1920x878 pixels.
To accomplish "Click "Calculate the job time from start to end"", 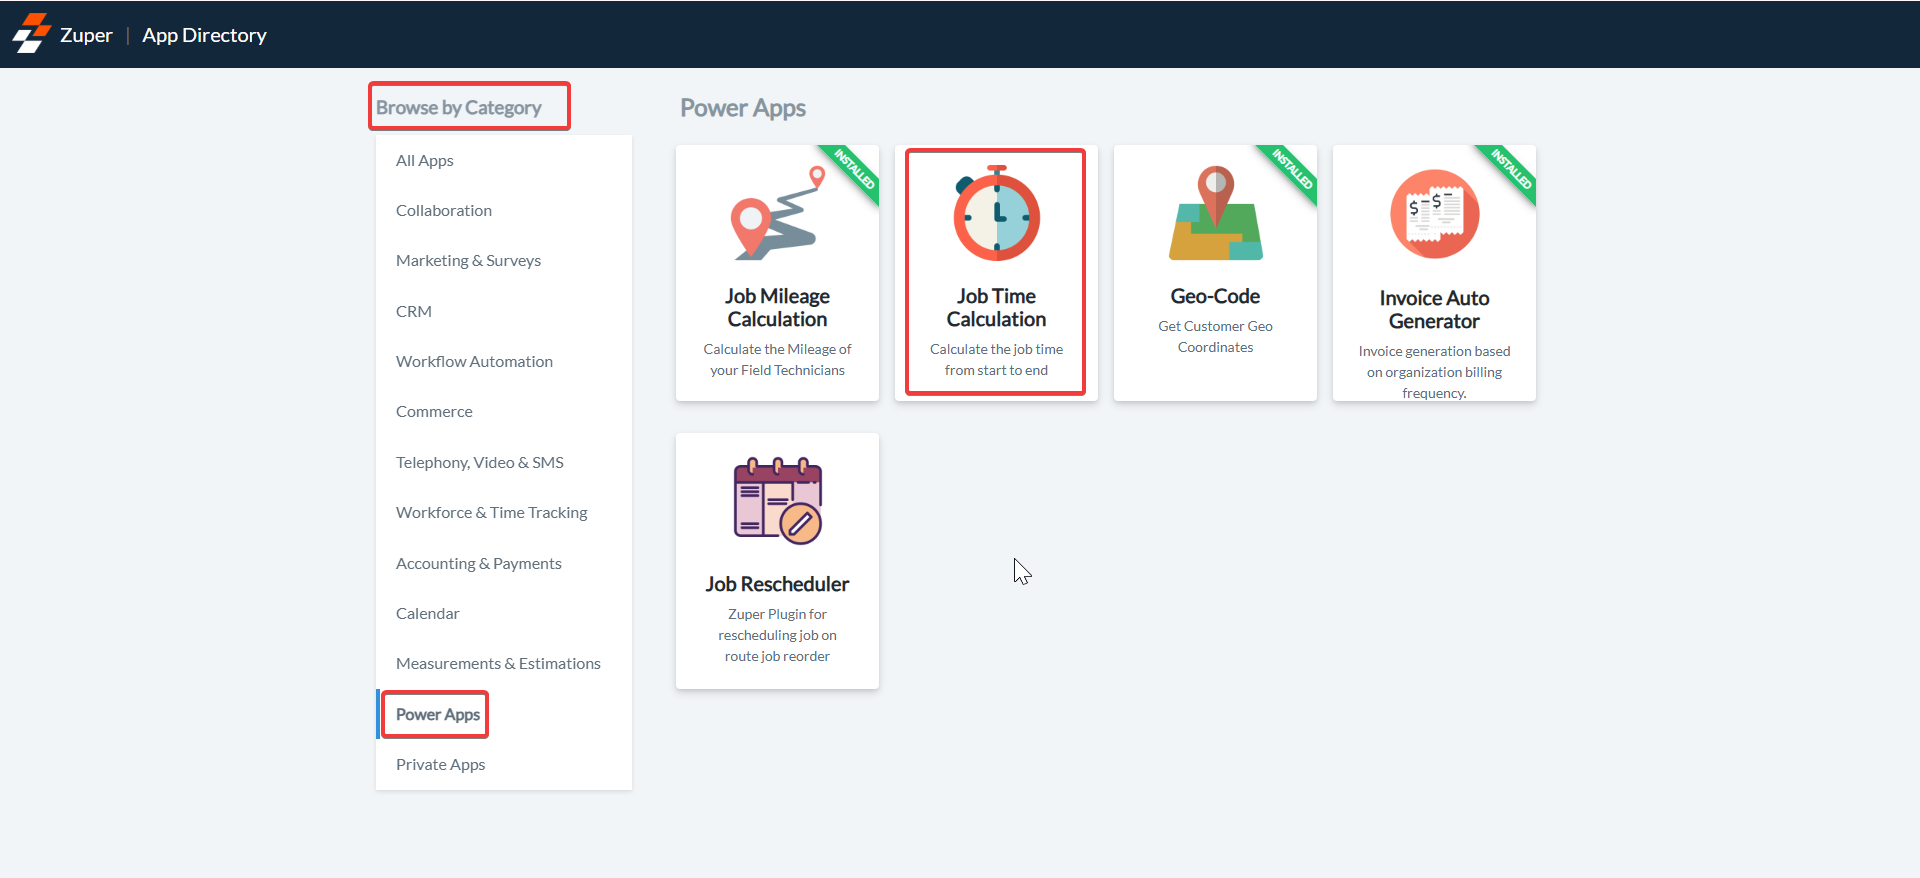I will coord(996,359).
